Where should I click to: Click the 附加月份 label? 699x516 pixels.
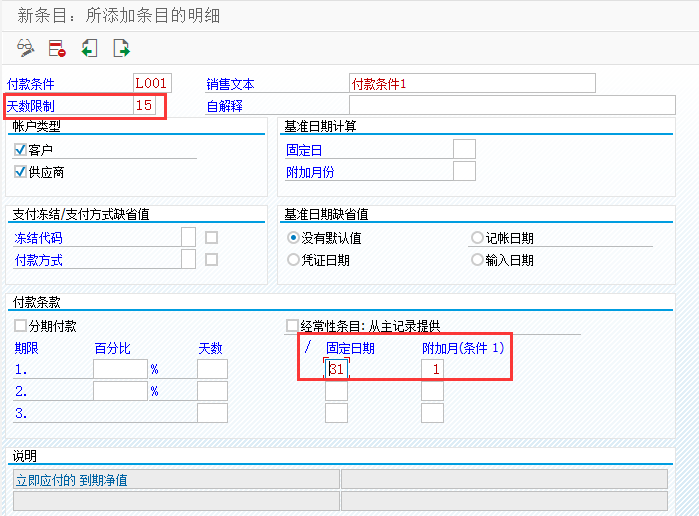(310, 172)
